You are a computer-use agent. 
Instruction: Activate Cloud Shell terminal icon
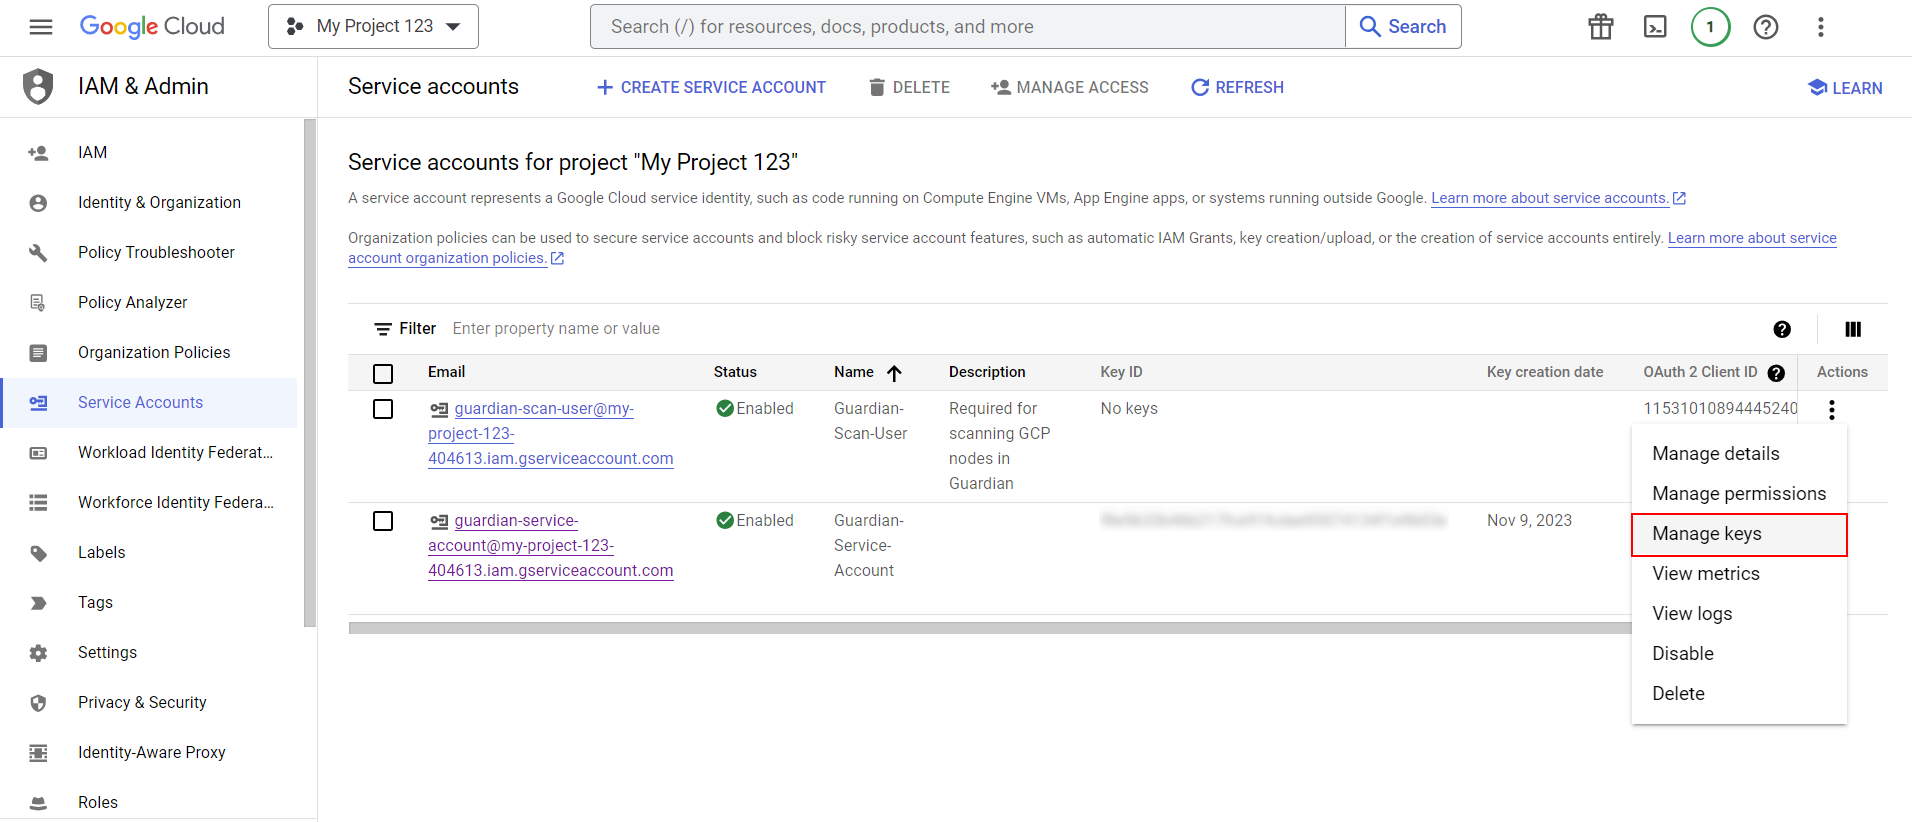[1655, 27]
